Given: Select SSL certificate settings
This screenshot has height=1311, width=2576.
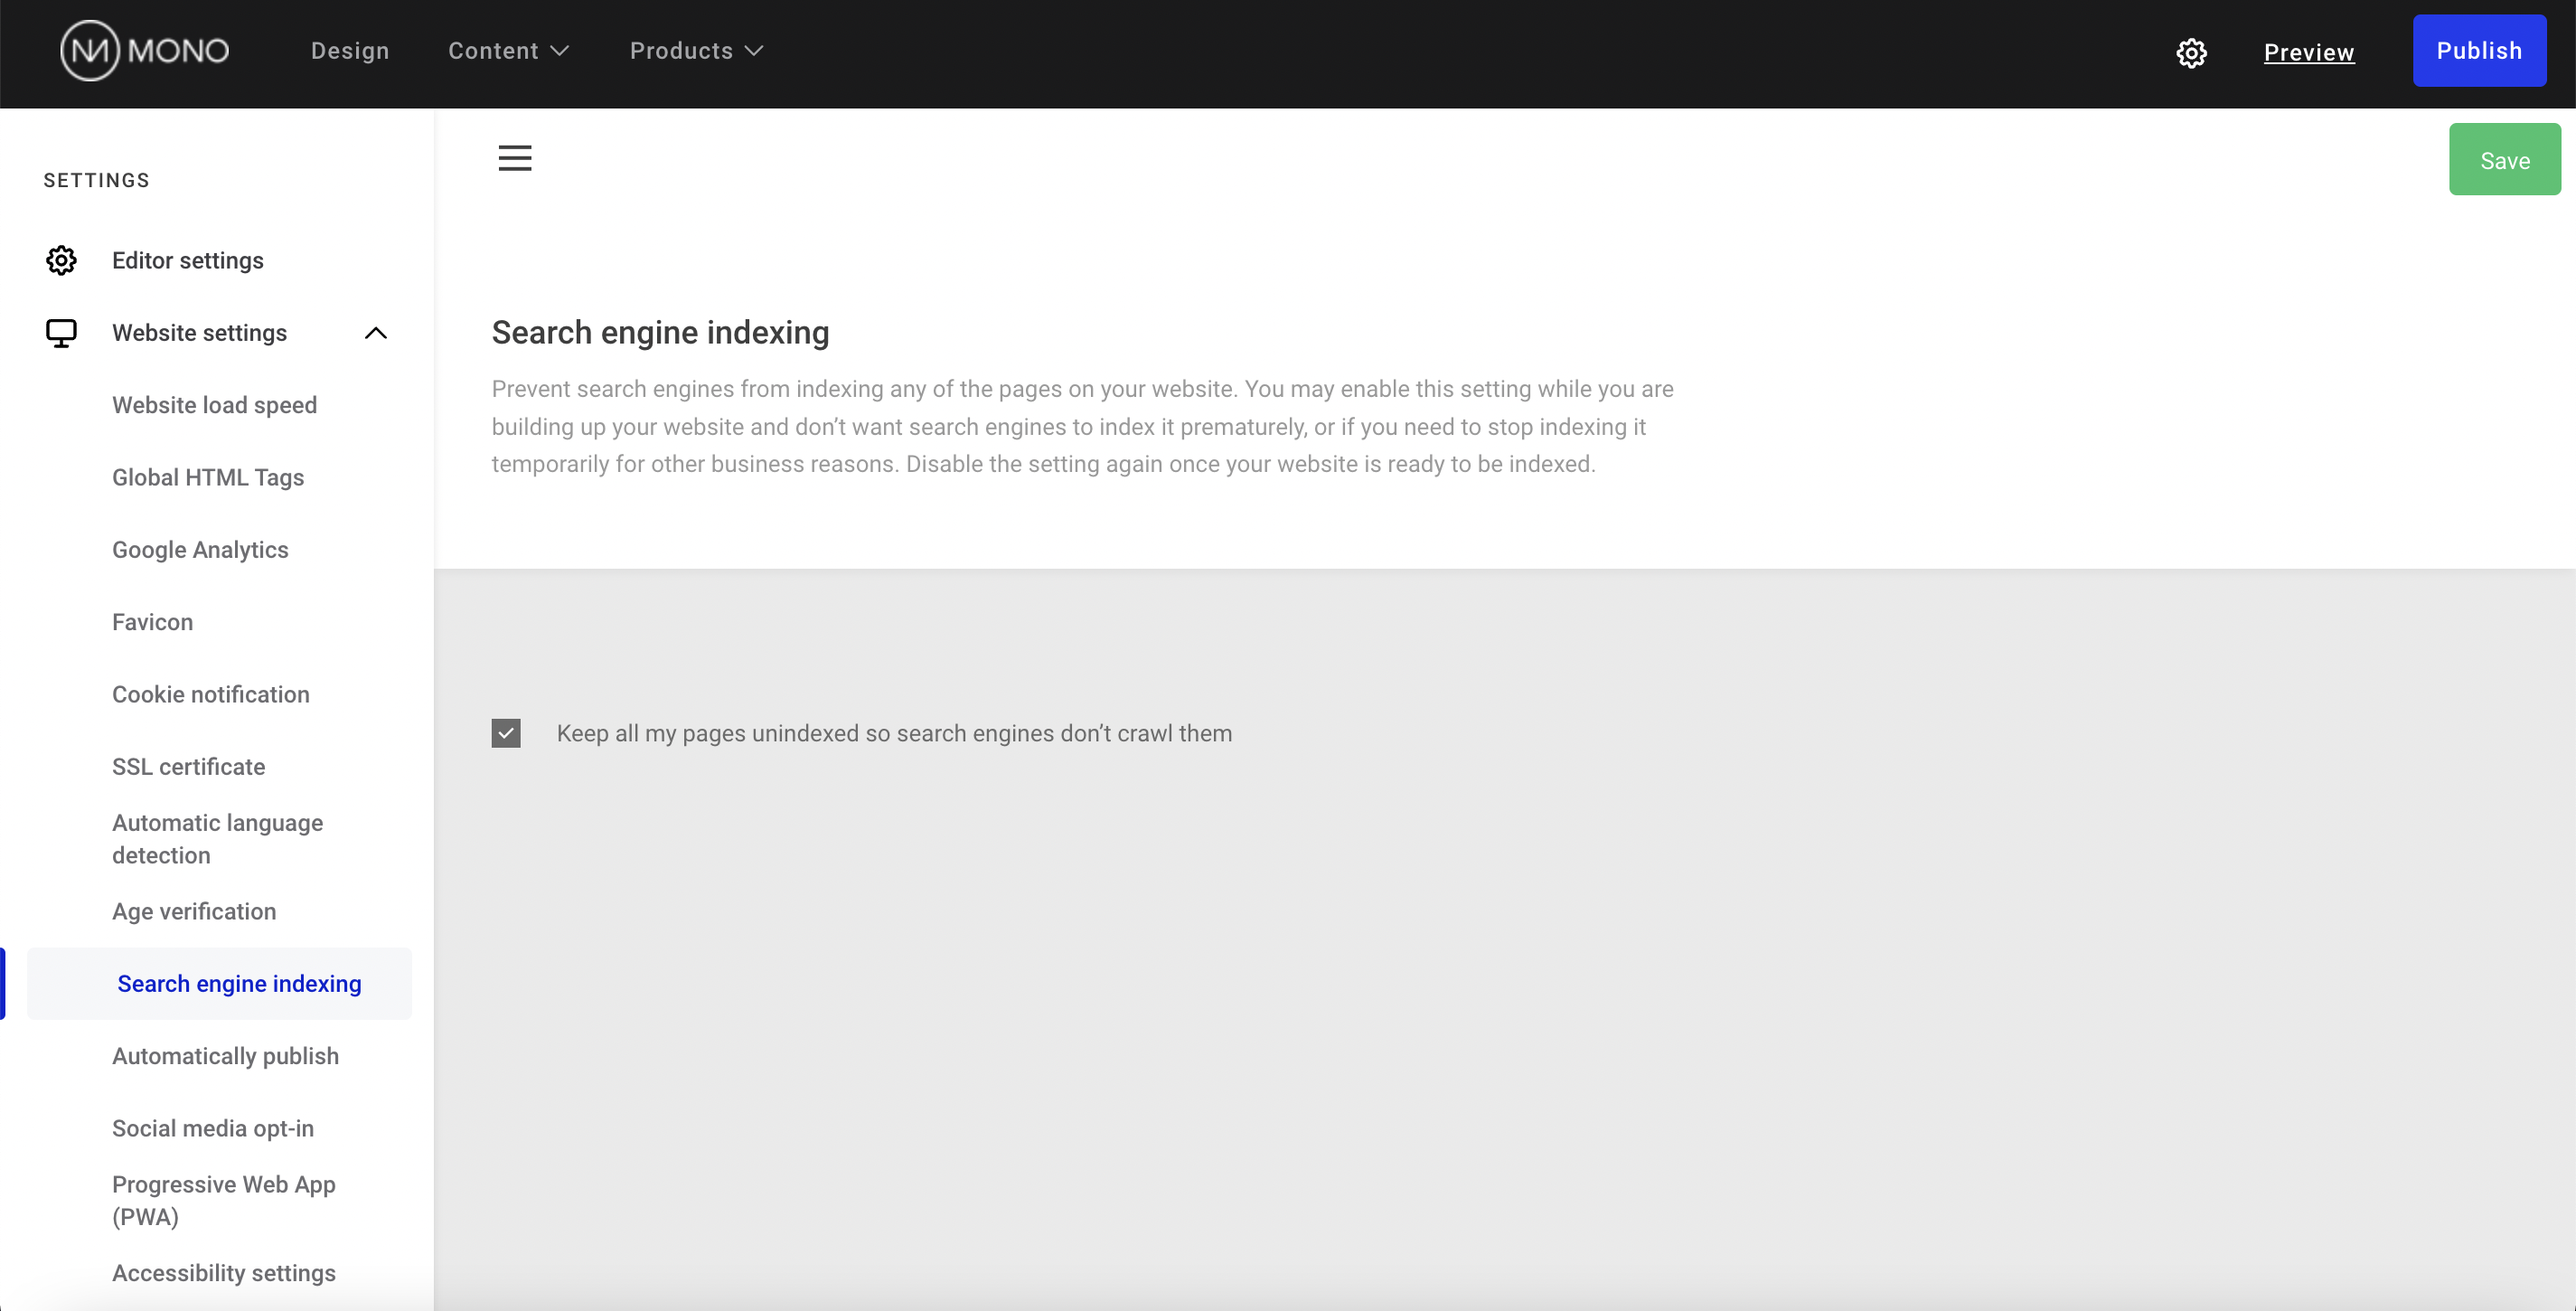Looking at the screenshot, I should pyautogui.click(x=189, y=767).
